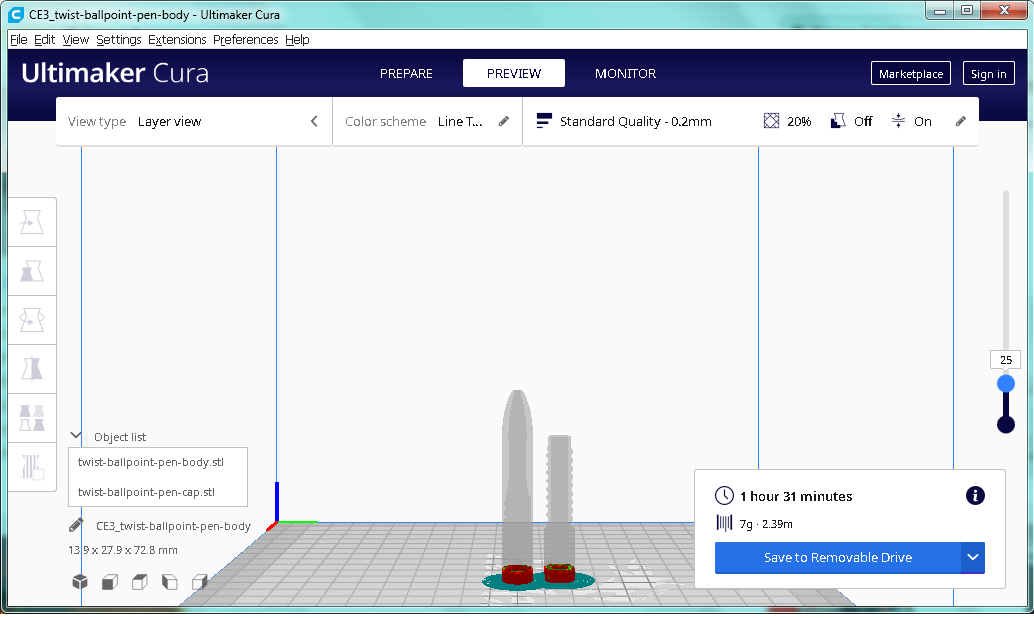Viewport: 1034px width, 618px height.
Task: Click the job name CE3_twist-ballpoint-pen-body
Action: tap(173, 526)
